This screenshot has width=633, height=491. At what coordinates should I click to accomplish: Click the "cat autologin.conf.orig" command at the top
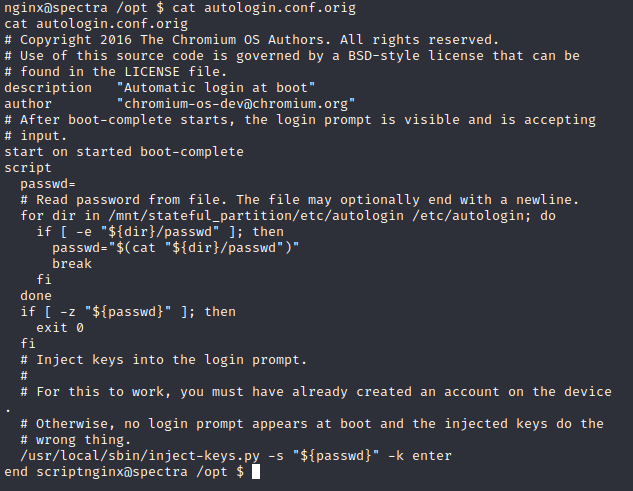coord(264,8)
